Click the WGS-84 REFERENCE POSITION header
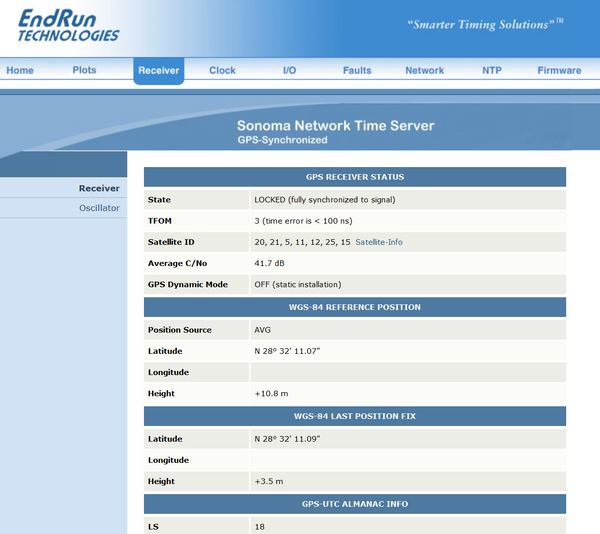The image size is (600, 534). pos(355,307)
